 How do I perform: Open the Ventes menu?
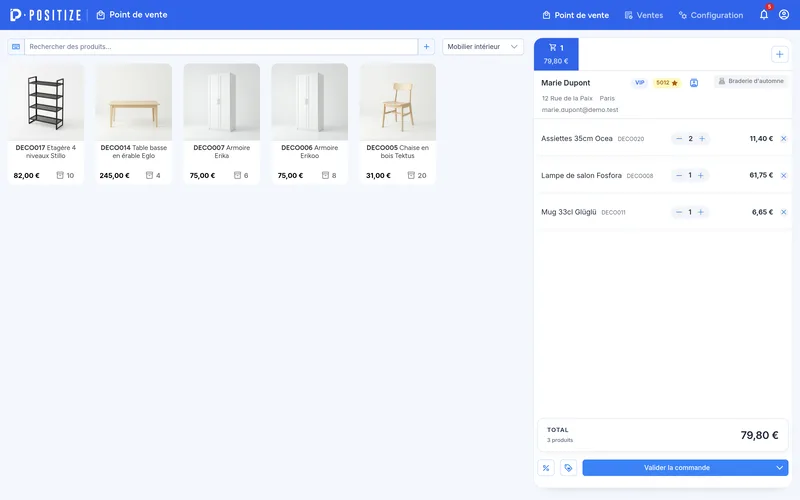(644, 15)
